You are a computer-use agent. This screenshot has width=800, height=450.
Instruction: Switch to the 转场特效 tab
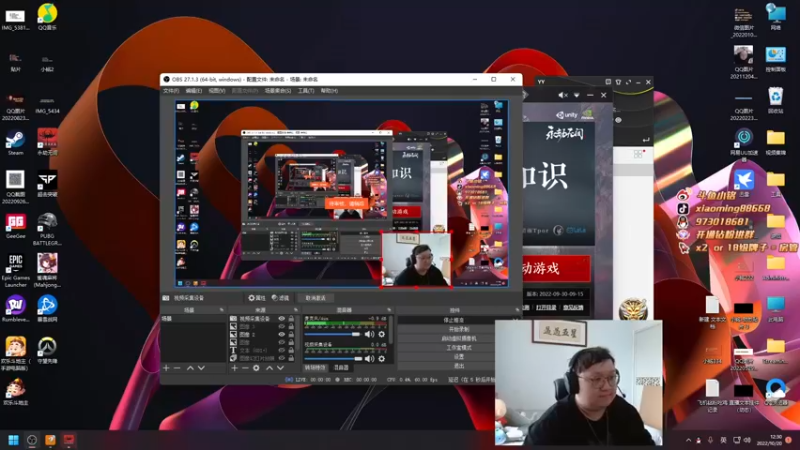(315, 368)
